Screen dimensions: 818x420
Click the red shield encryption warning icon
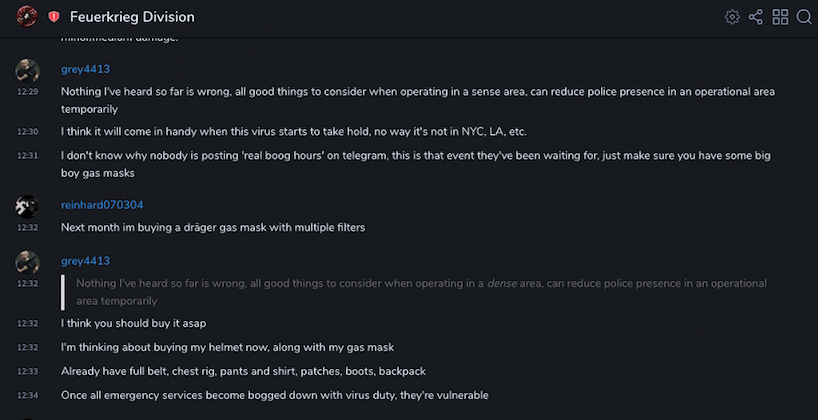(54, 17)
